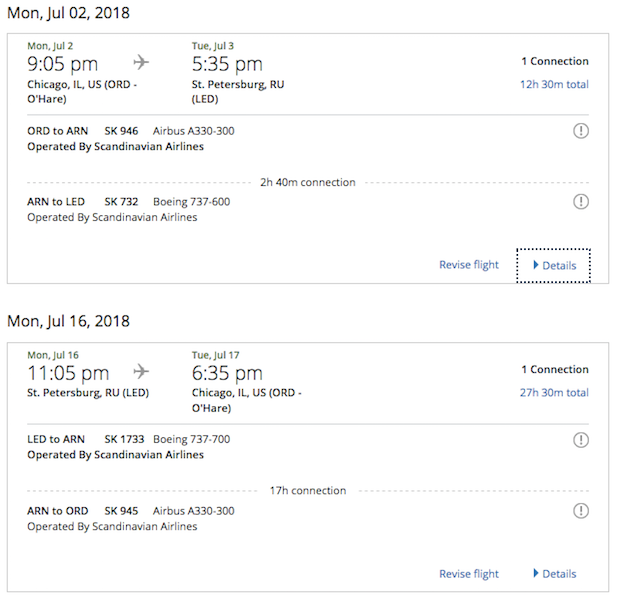Screen dimensions: 617x600
Task: Click info icon for ARN to LED flight
Action: pos(581,202)
